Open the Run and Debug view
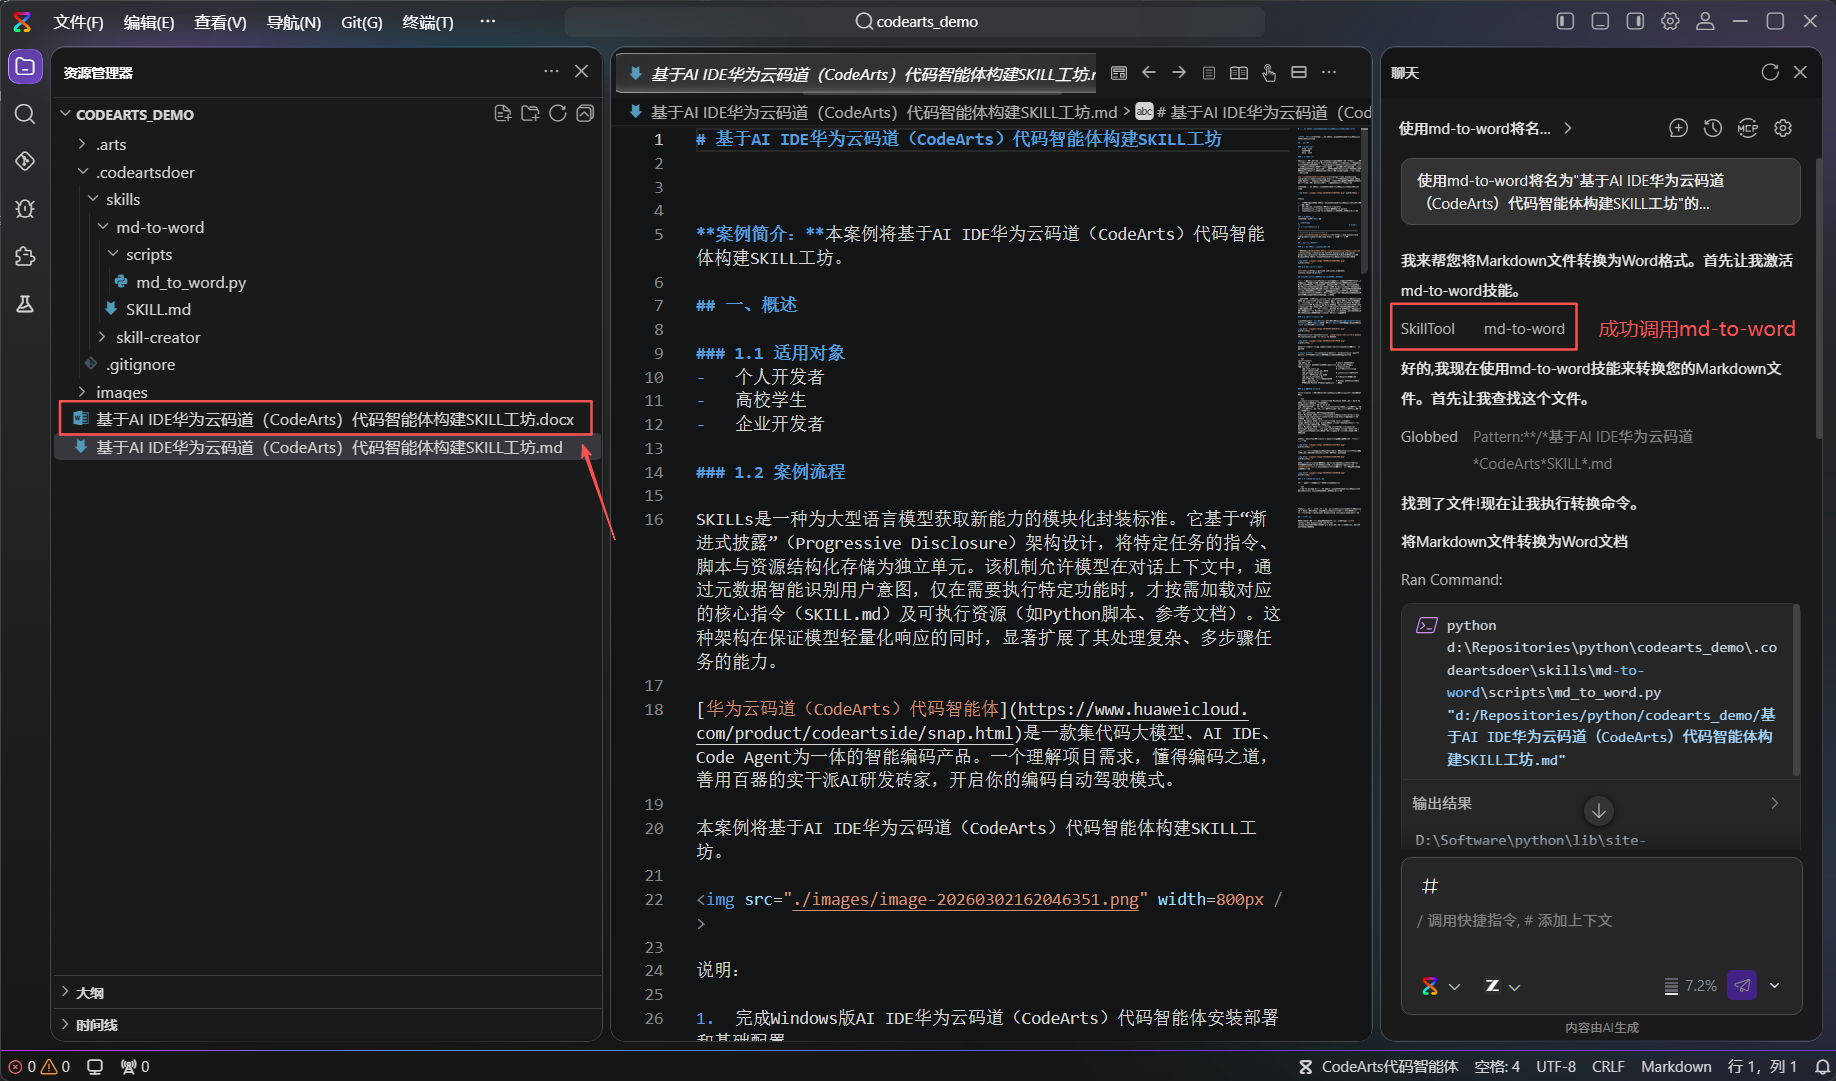 point(25,208)
